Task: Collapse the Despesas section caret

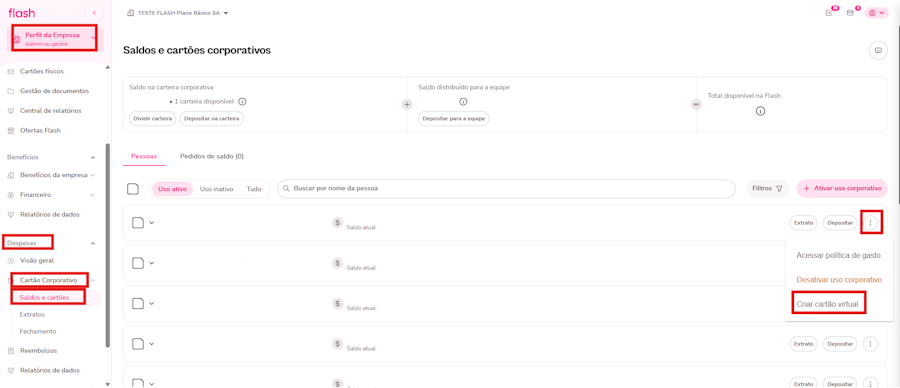Action: click(93, 243)
